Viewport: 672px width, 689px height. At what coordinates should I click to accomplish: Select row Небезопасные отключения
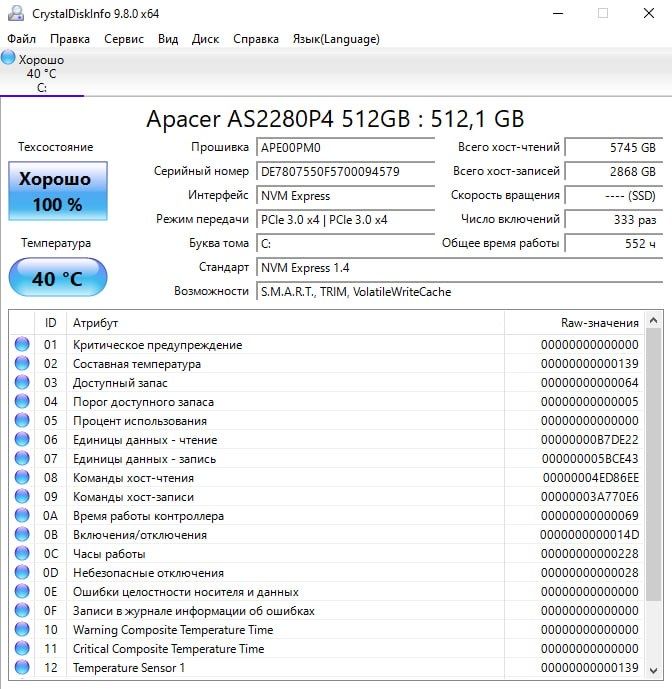point(326,573)
